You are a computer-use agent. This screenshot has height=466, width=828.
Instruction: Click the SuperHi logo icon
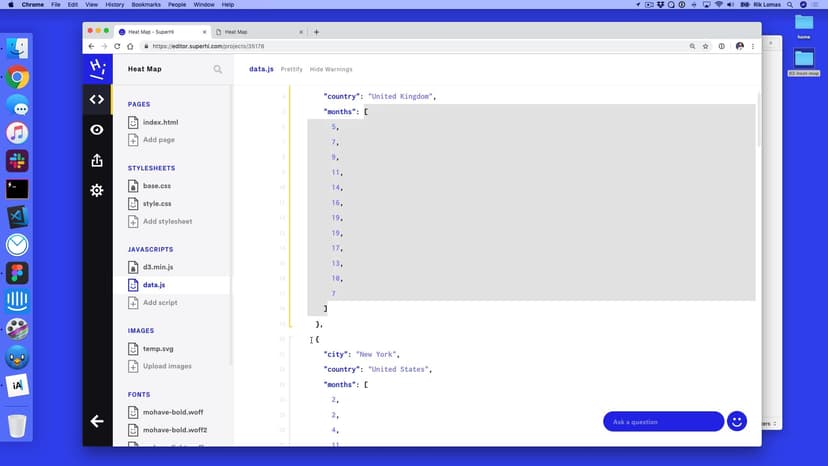[x=97, y=68]
